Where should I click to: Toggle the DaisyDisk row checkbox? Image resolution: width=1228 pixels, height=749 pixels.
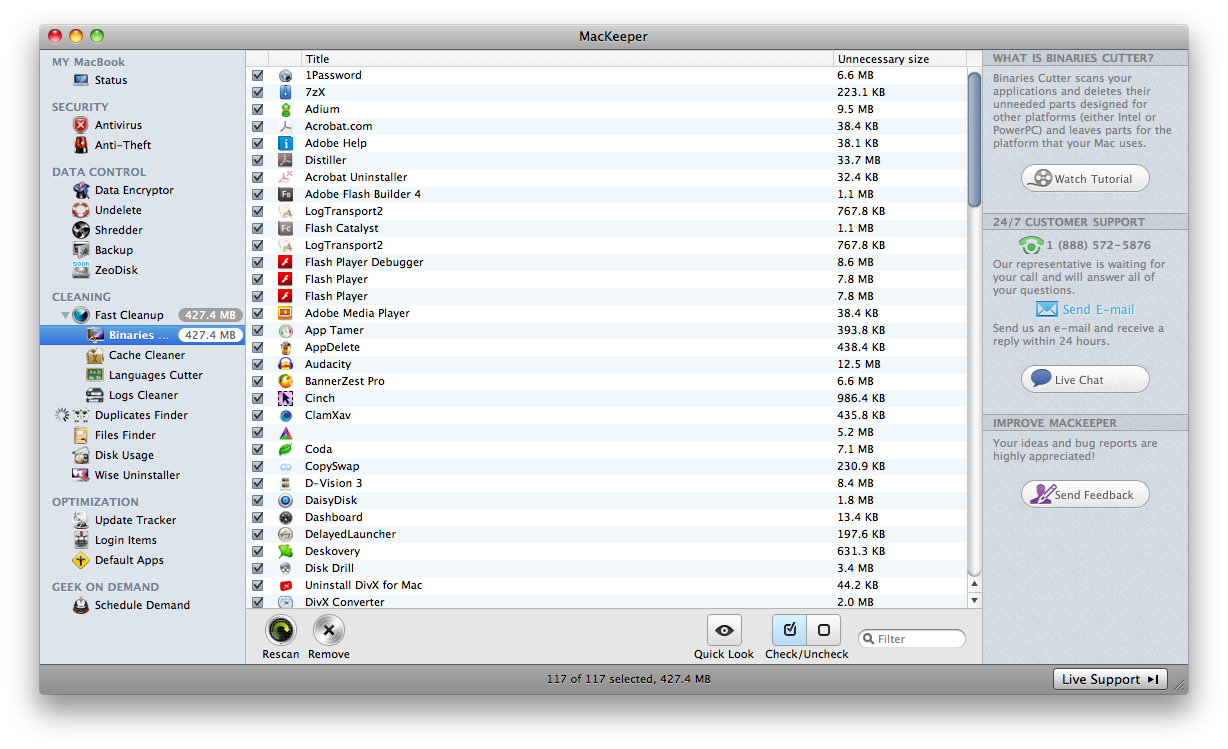(258, 500)
